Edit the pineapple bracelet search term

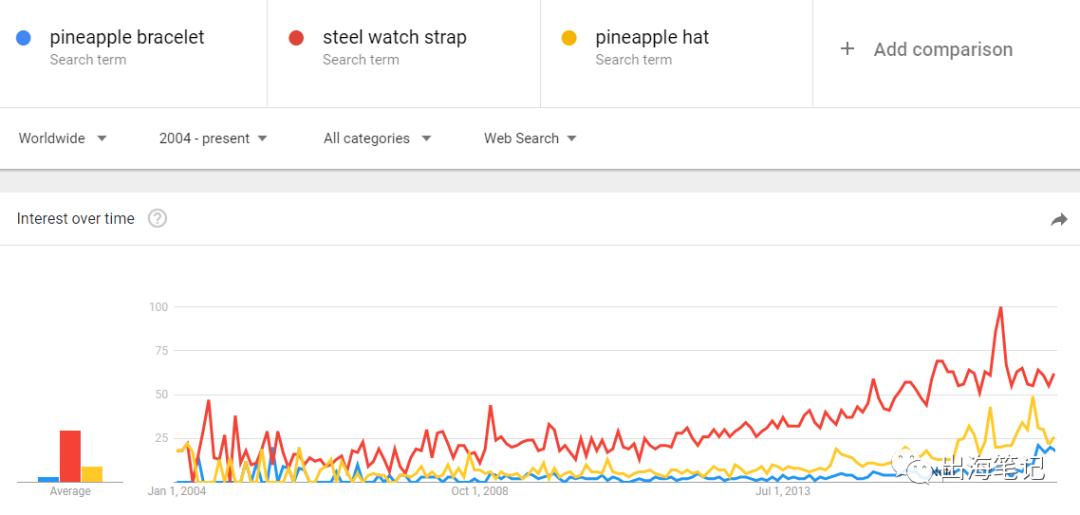(127, 38)
